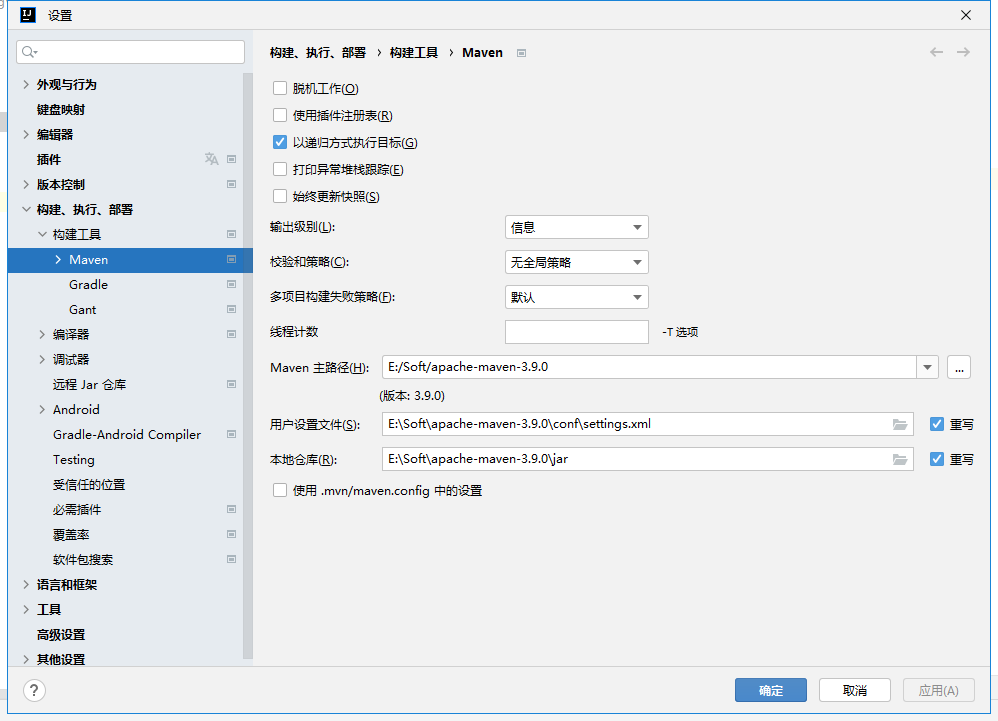Image resolution: width=998 pixels, height=721 pixels.
Task: Open the 校验和策略 dropdown showing 无全局策略
Action: (x=577, y=262)
